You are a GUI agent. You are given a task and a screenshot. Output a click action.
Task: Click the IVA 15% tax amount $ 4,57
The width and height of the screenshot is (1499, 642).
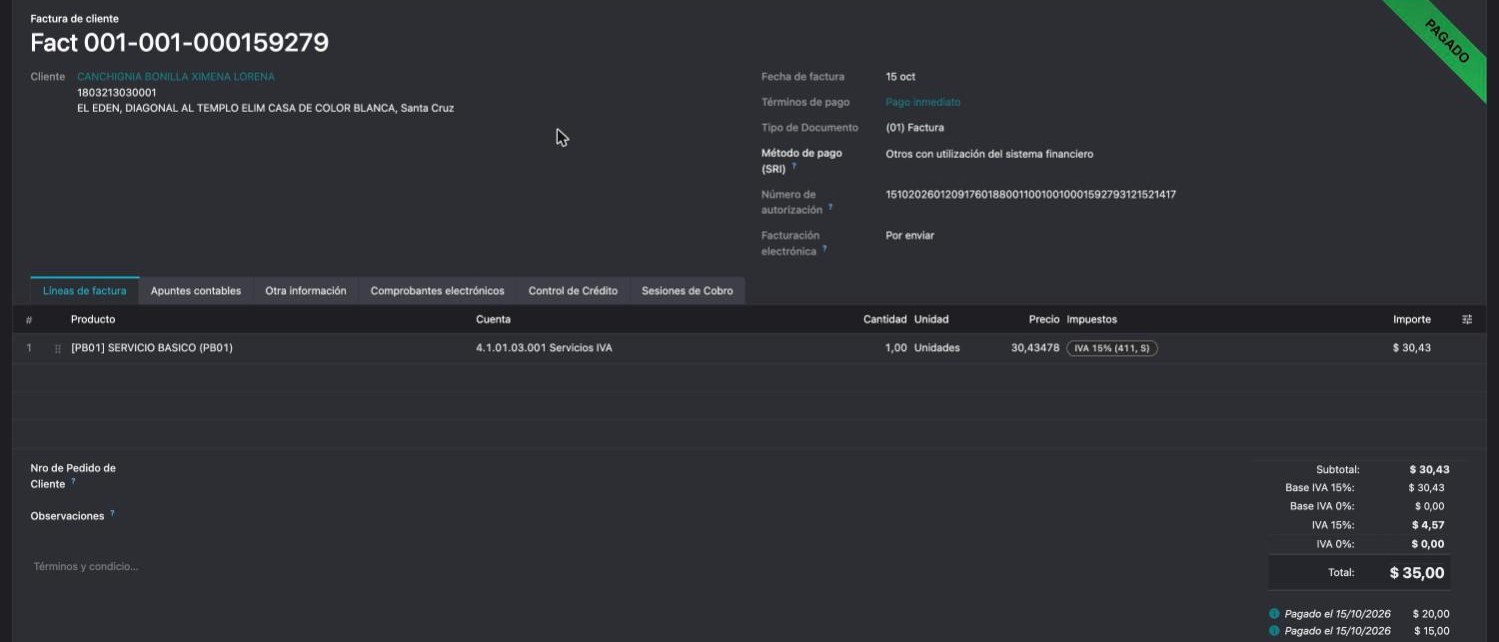pos(1428,525)
